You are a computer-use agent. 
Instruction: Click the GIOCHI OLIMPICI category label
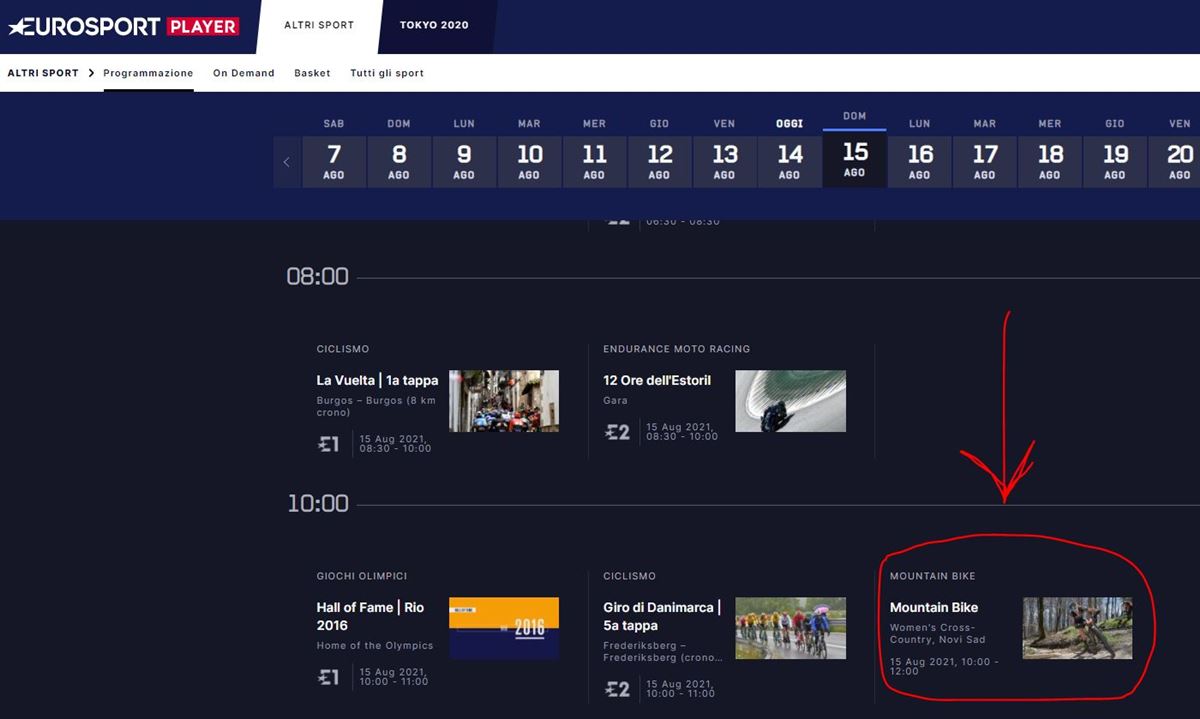[362, 576]
